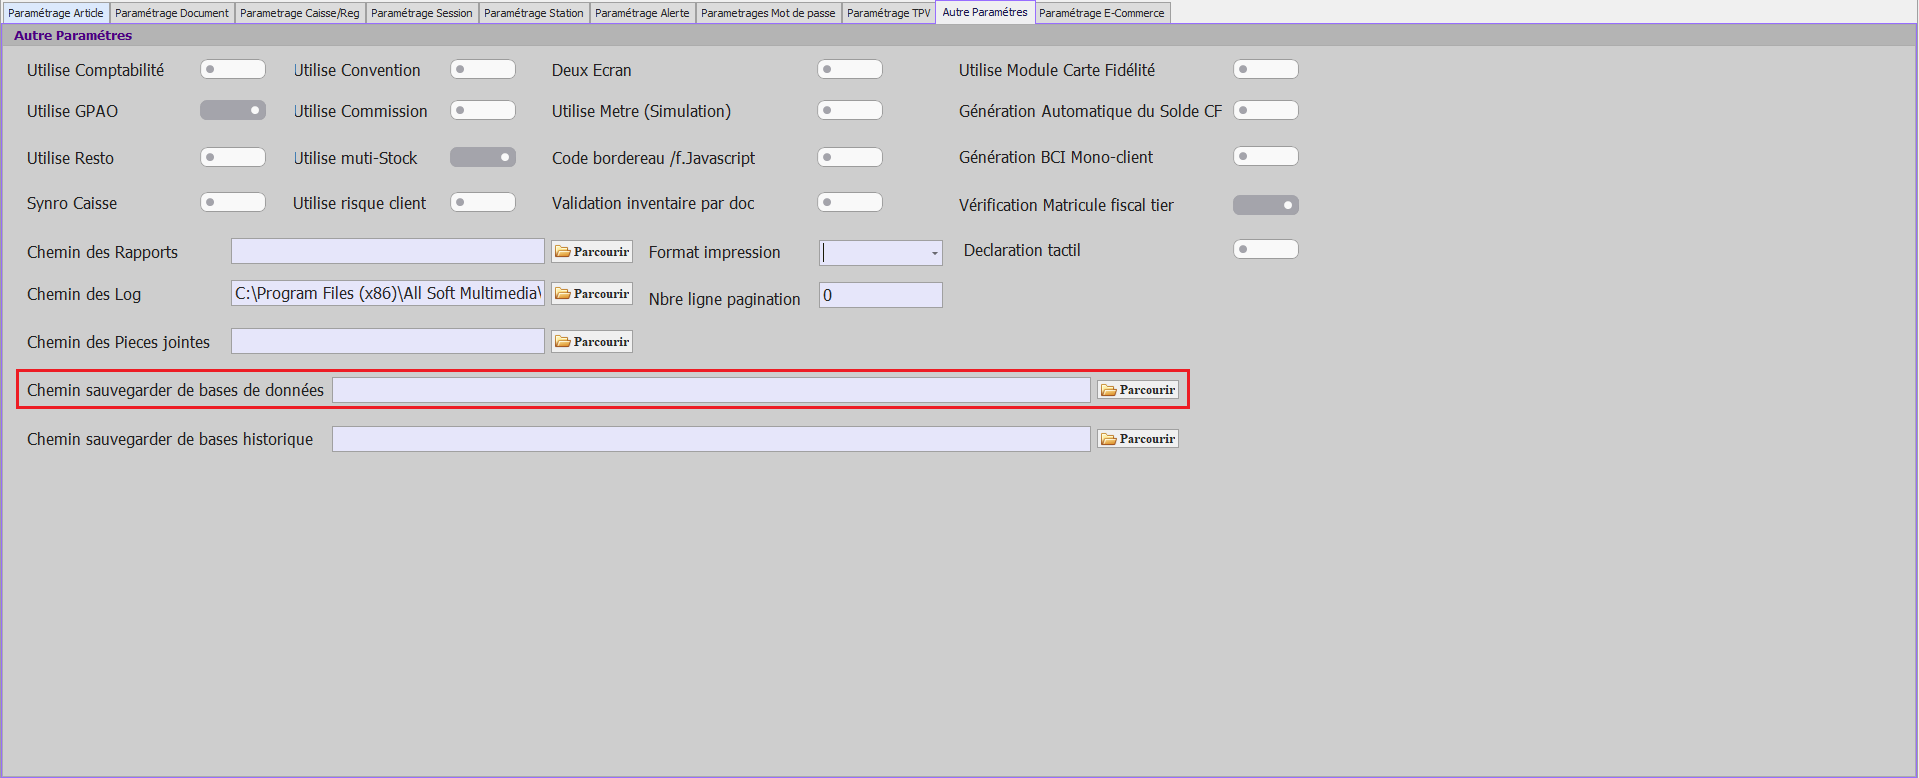
Task: Select the Paramétrage Session tab
Action: (422, 13)
